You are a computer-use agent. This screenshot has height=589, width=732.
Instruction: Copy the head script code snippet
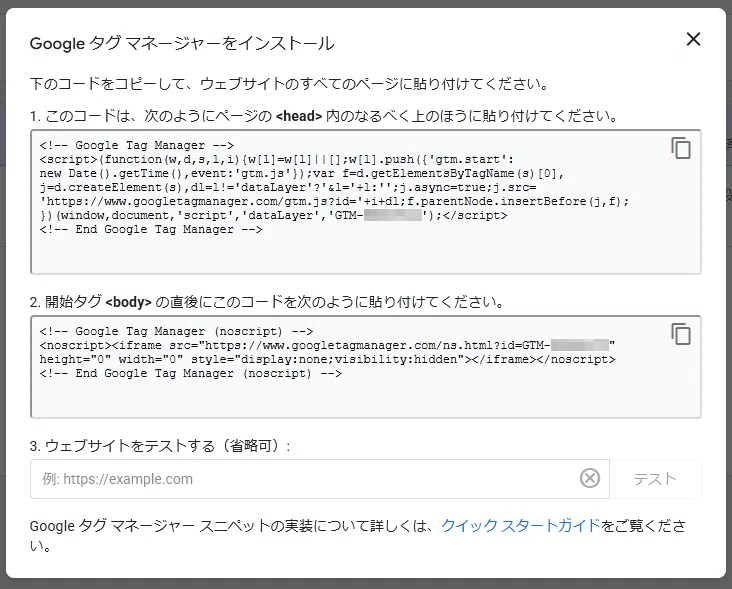pos(681,148)
